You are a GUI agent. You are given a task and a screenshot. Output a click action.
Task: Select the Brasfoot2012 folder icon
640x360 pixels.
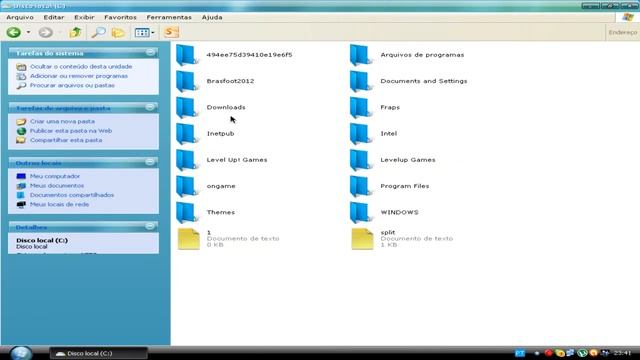point(187,81)
